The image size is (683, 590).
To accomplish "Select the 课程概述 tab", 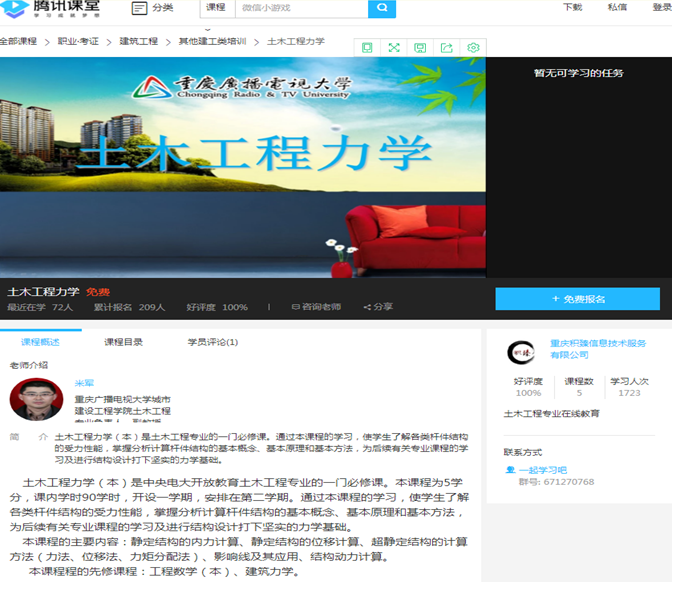I will coord(40,342).
